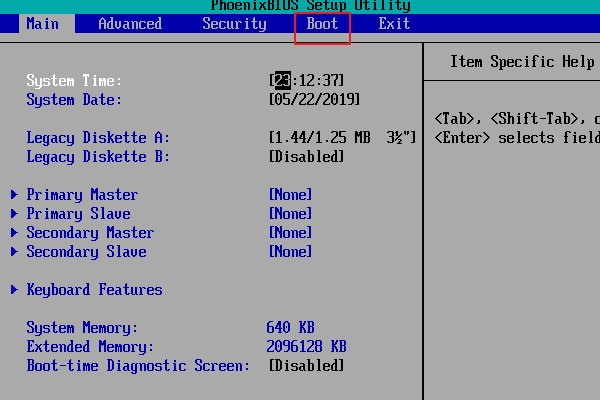Image resolution: width=600 pixels, height=400 pixels.
Task: Click the Enter selects field help line
Action: (x=517, y=137)
